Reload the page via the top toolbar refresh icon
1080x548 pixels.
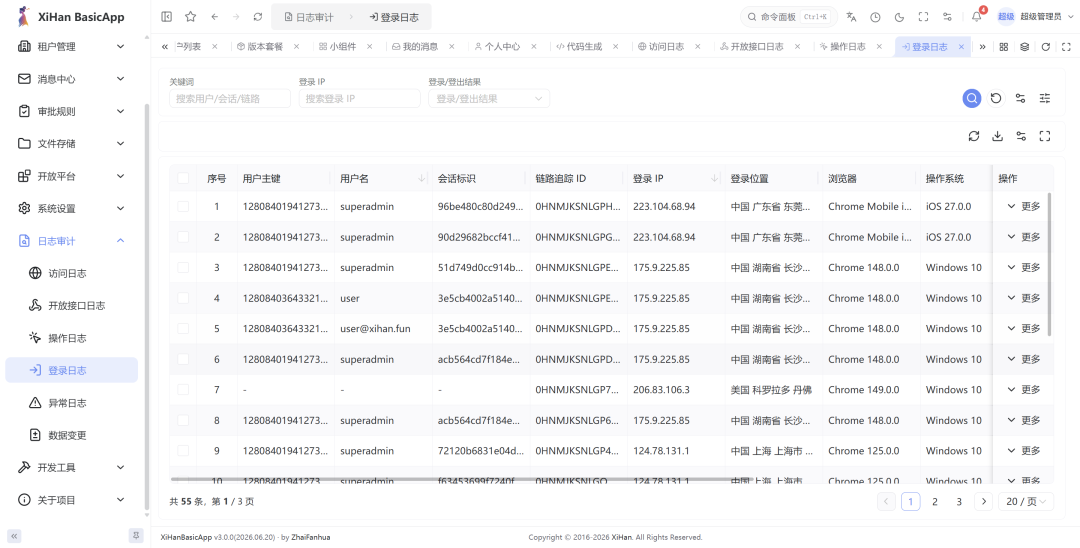click(x=258, y=17)
